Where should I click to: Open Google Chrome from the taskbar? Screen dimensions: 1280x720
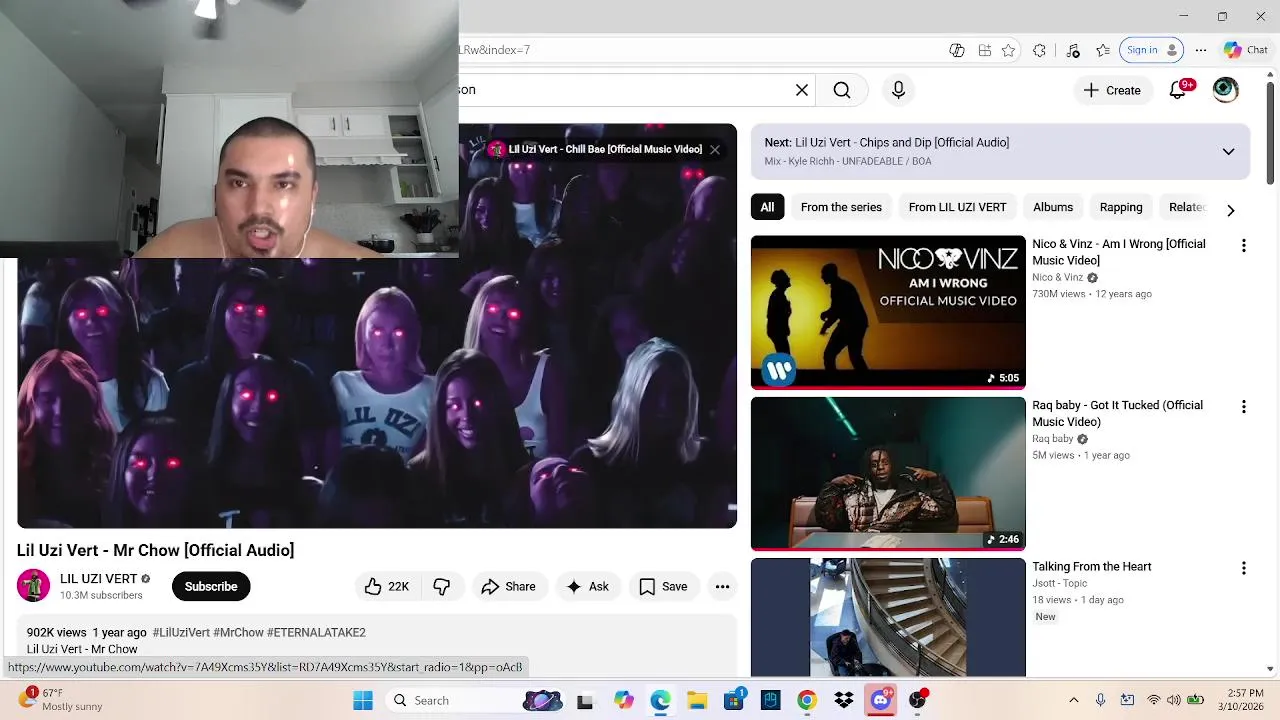click(x=807, y=700)
